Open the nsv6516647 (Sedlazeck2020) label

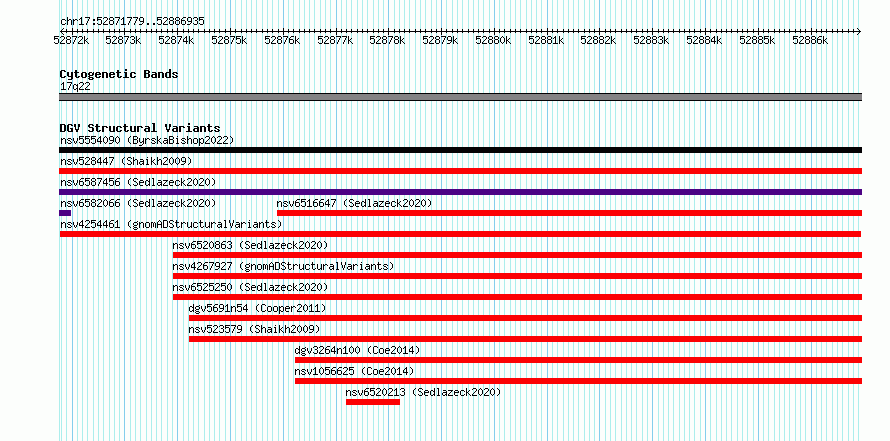(x=355, y=203)
